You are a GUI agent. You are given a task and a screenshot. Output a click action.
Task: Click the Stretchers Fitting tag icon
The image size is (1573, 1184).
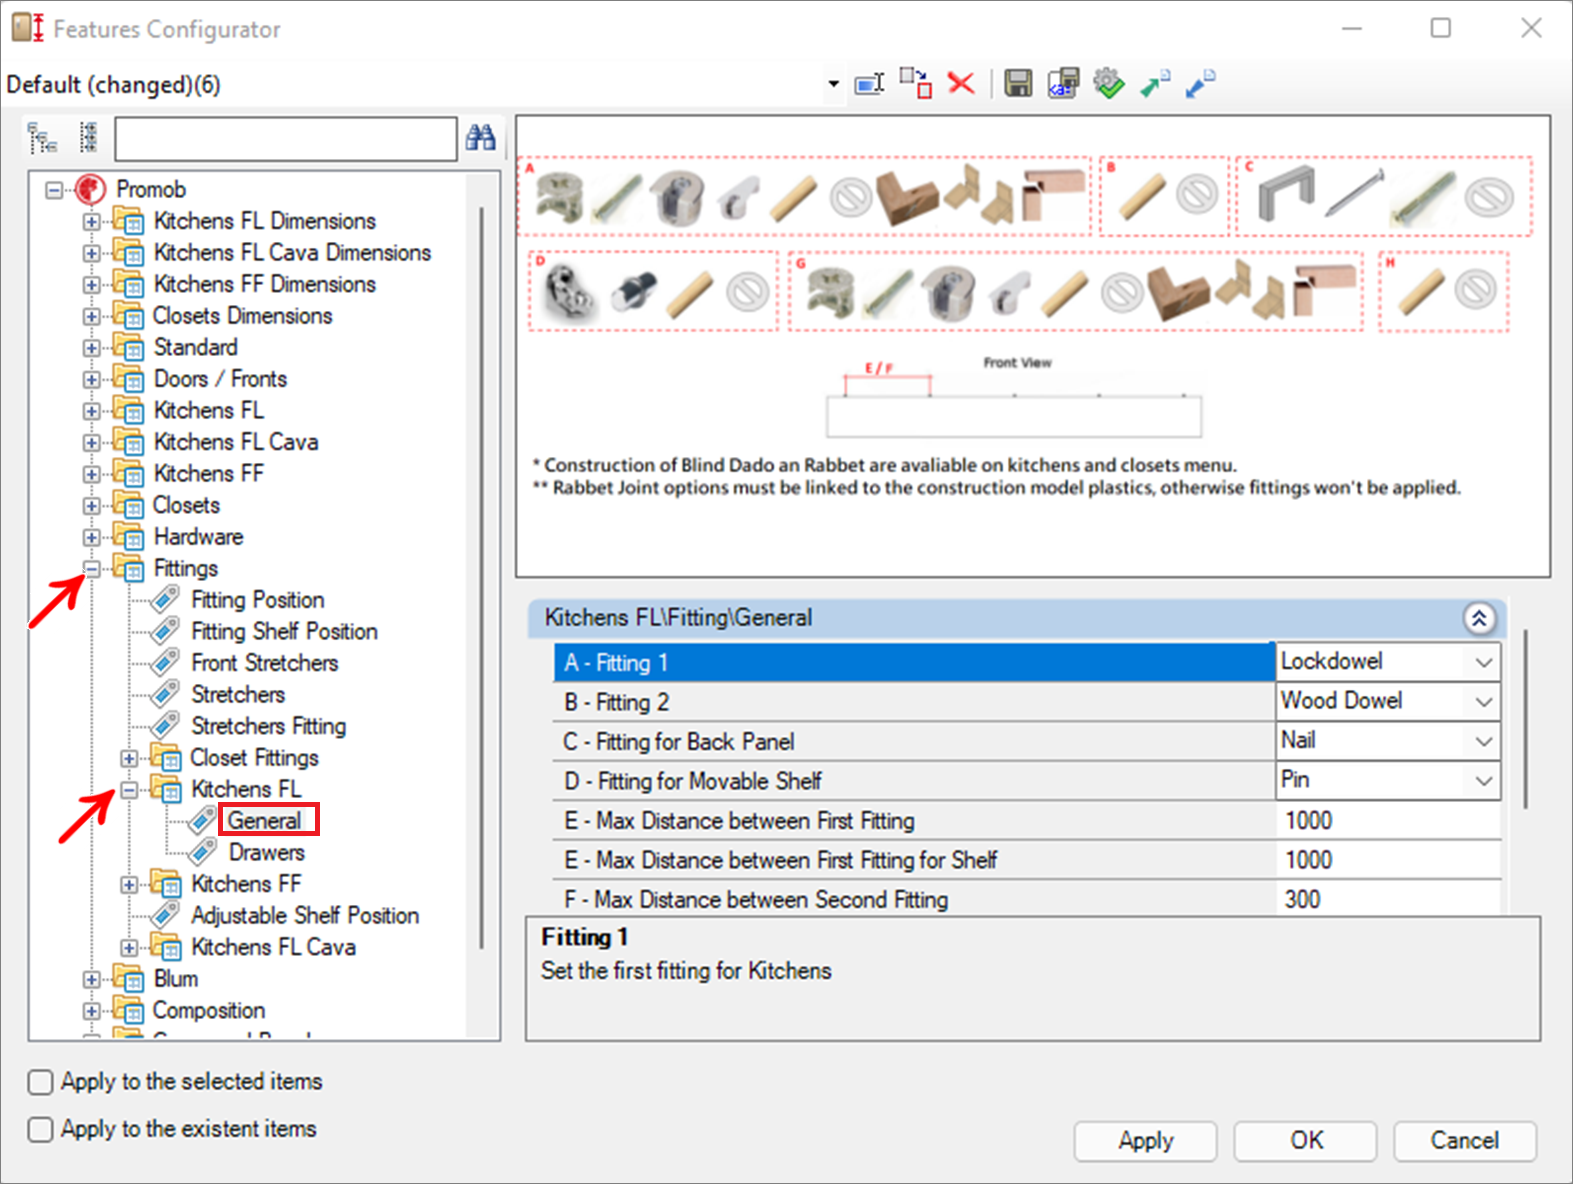[x=165, y=726]
